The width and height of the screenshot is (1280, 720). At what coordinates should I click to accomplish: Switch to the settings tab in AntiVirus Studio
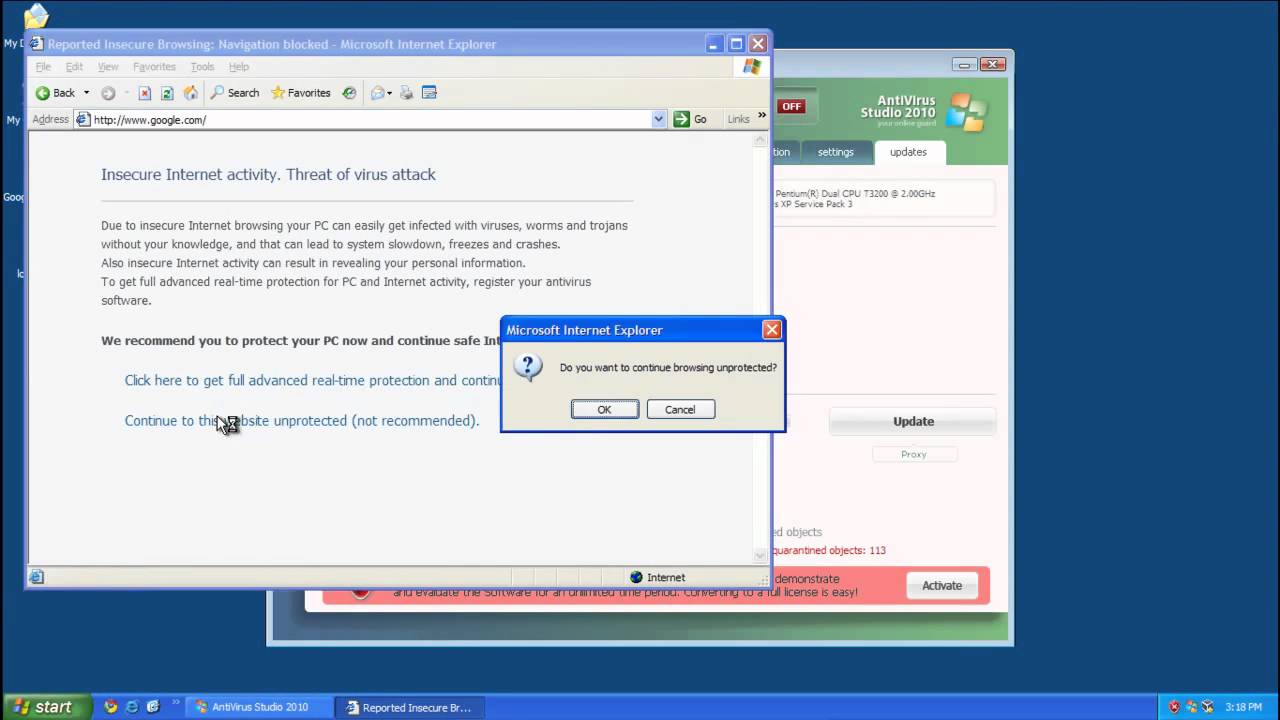835,152
